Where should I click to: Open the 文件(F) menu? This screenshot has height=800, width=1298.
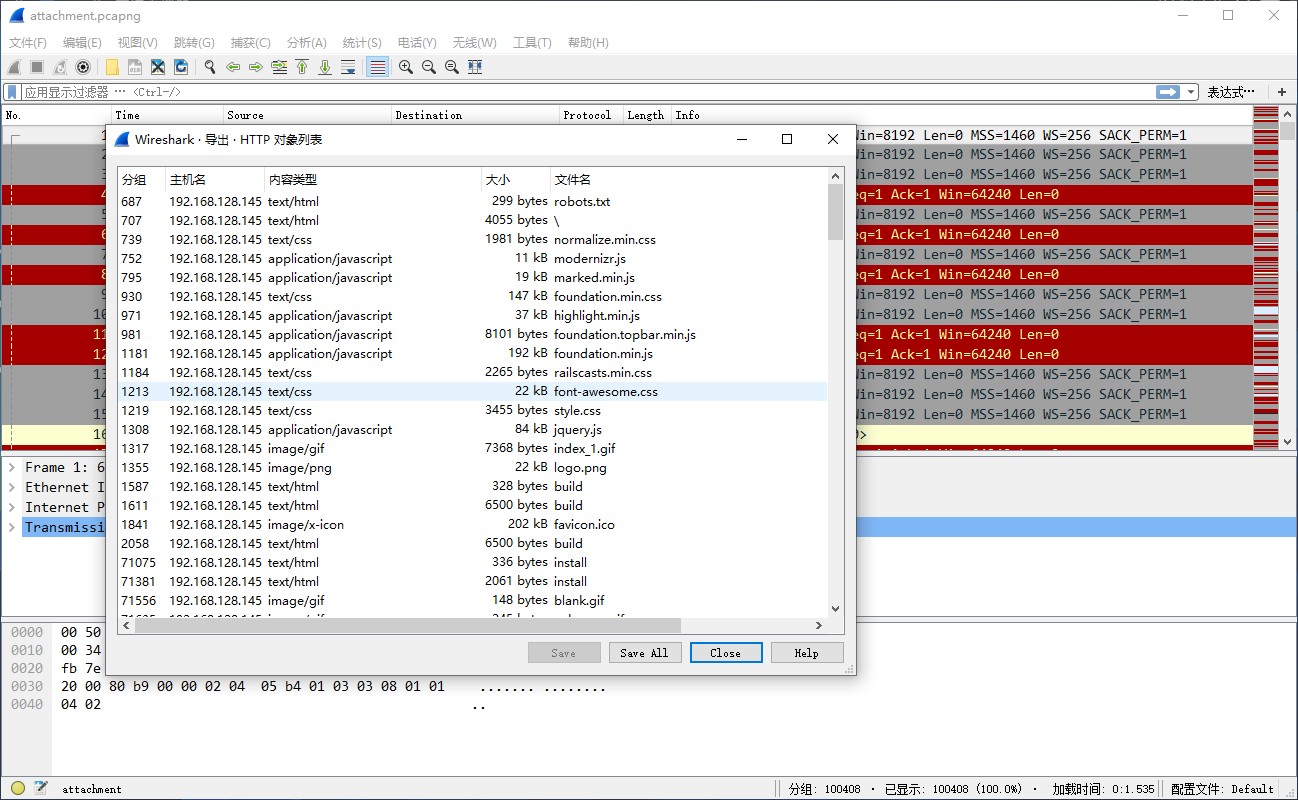tap(28, 43)
